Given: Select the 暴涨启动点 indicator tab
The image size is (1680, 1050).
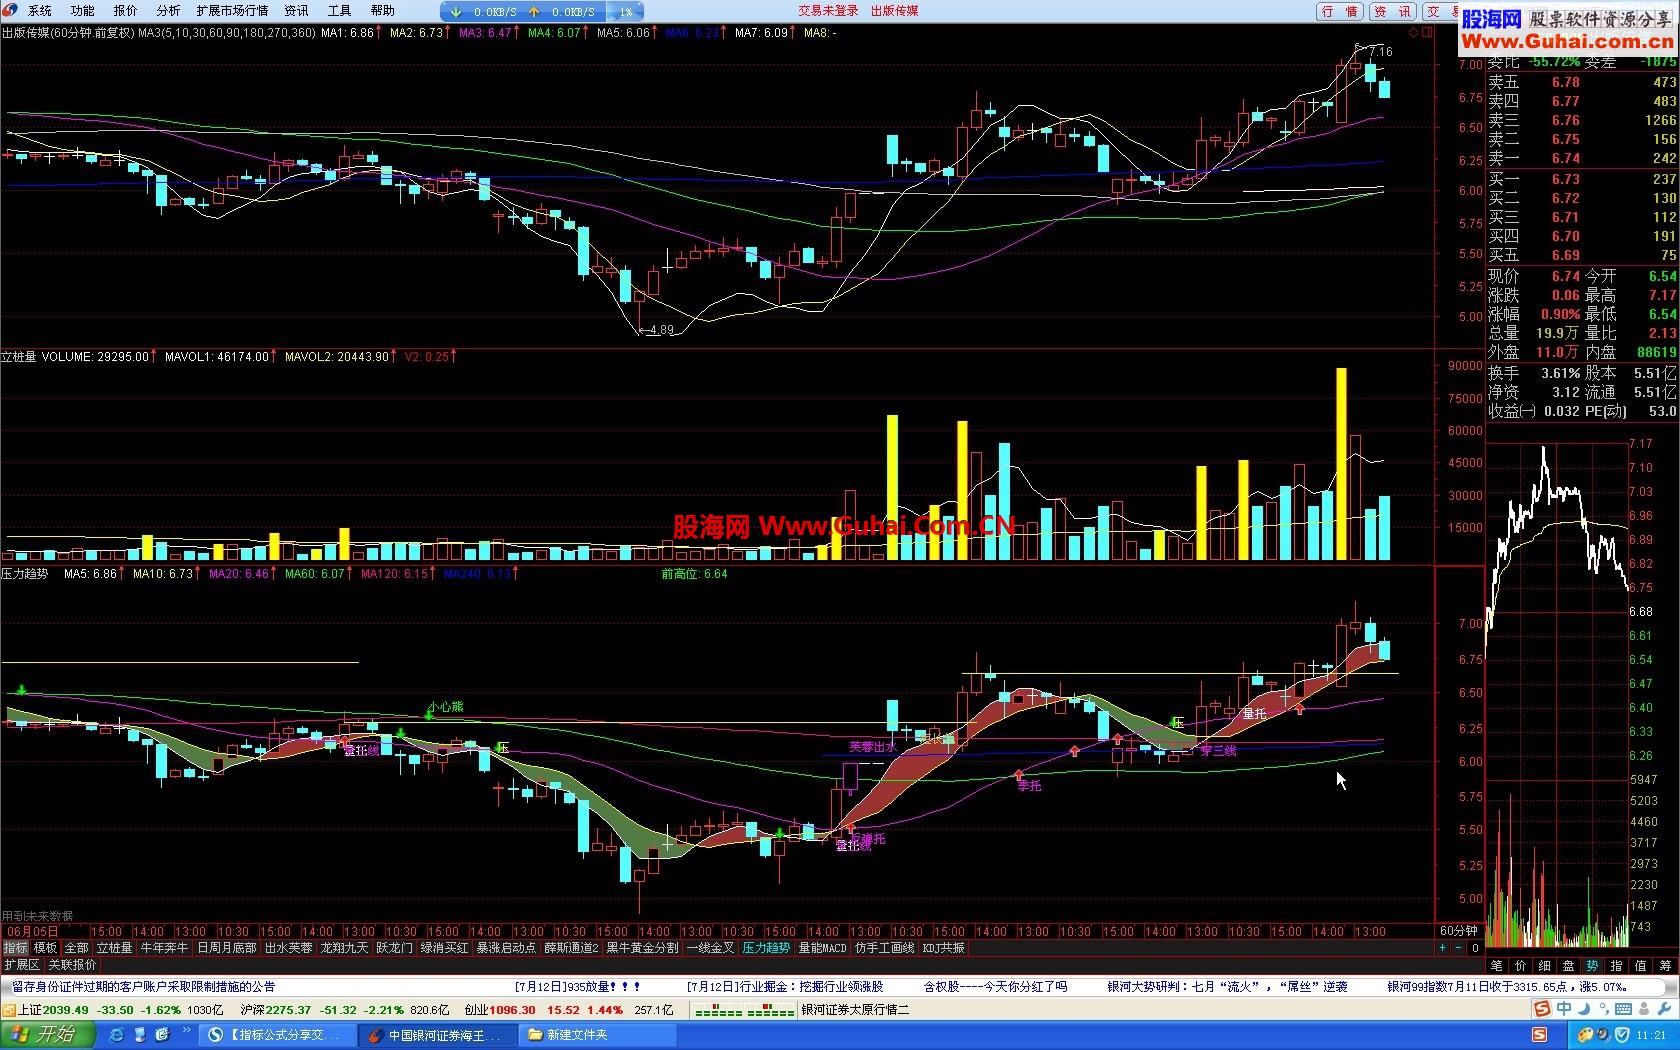Looking at the screenshot, I should click(x=506, y=947).
